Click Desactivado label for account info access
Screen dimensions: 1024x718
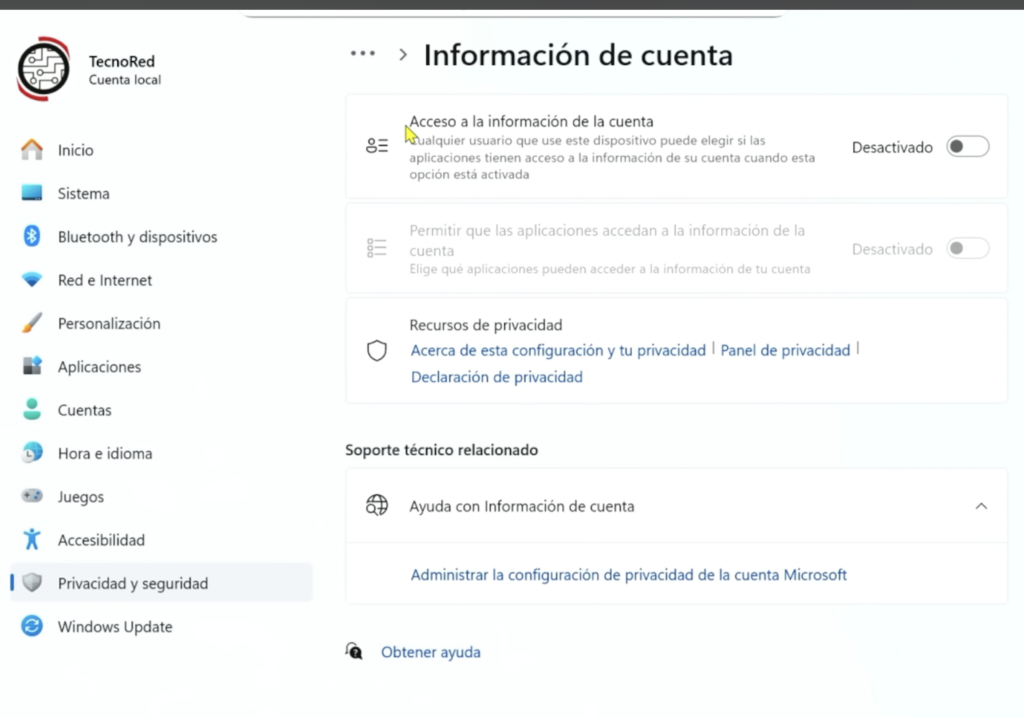point(892,148)
